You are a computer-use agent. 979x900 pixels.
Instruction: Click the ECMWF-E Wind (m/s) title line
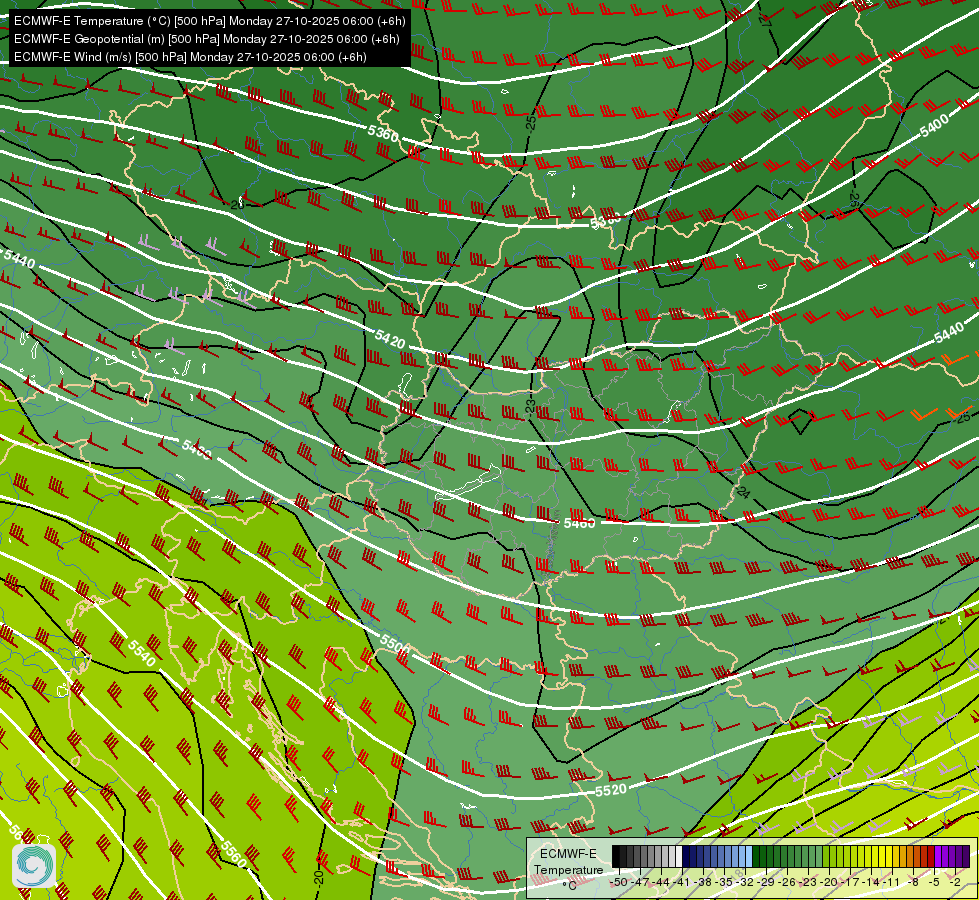point(190,57)
